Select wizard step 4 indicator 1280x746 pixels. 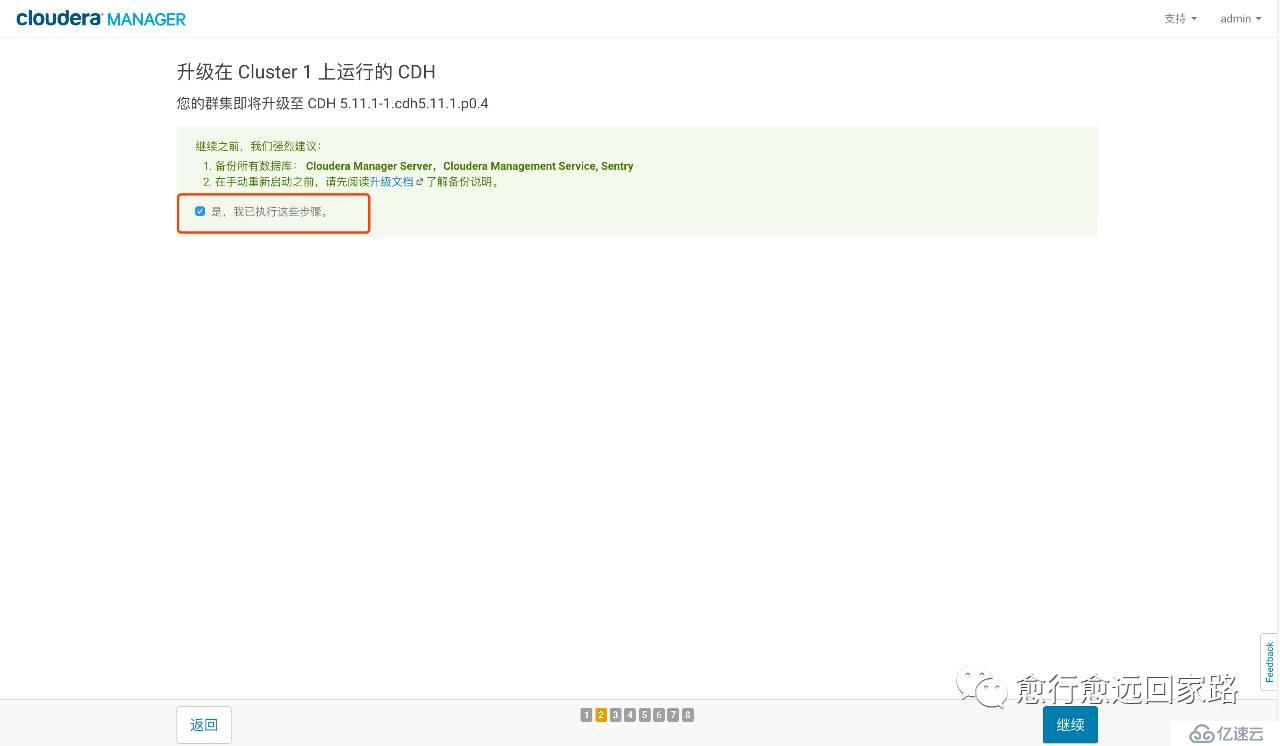[x=630, y=715]
